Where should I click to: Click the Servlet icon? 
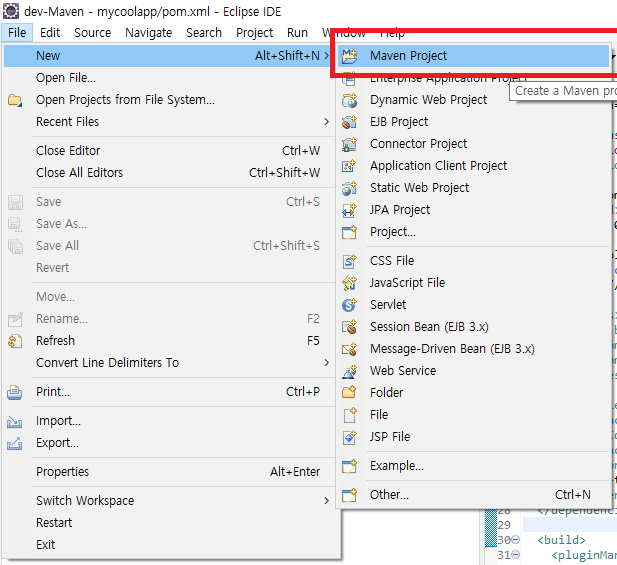tap(349, 305)
